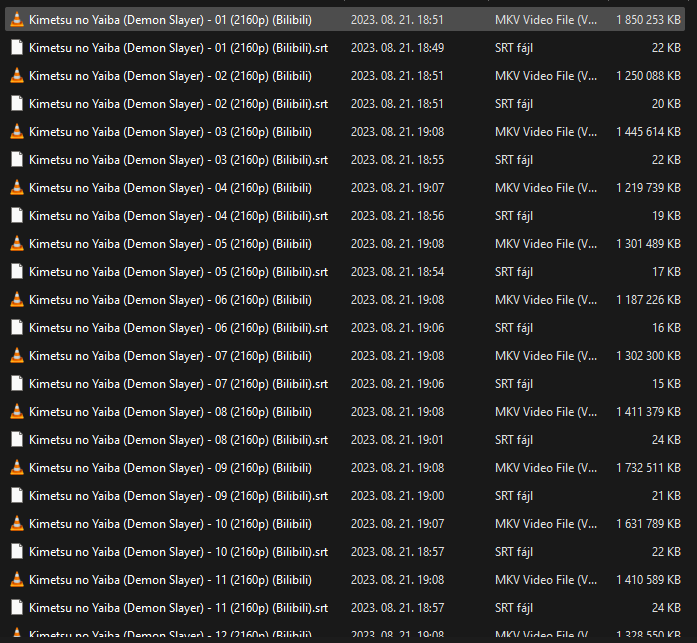Click the VLC cone icon of episode 10 MKV
The width and height of the screenshot is (697, 643).
tap(17, 523)
